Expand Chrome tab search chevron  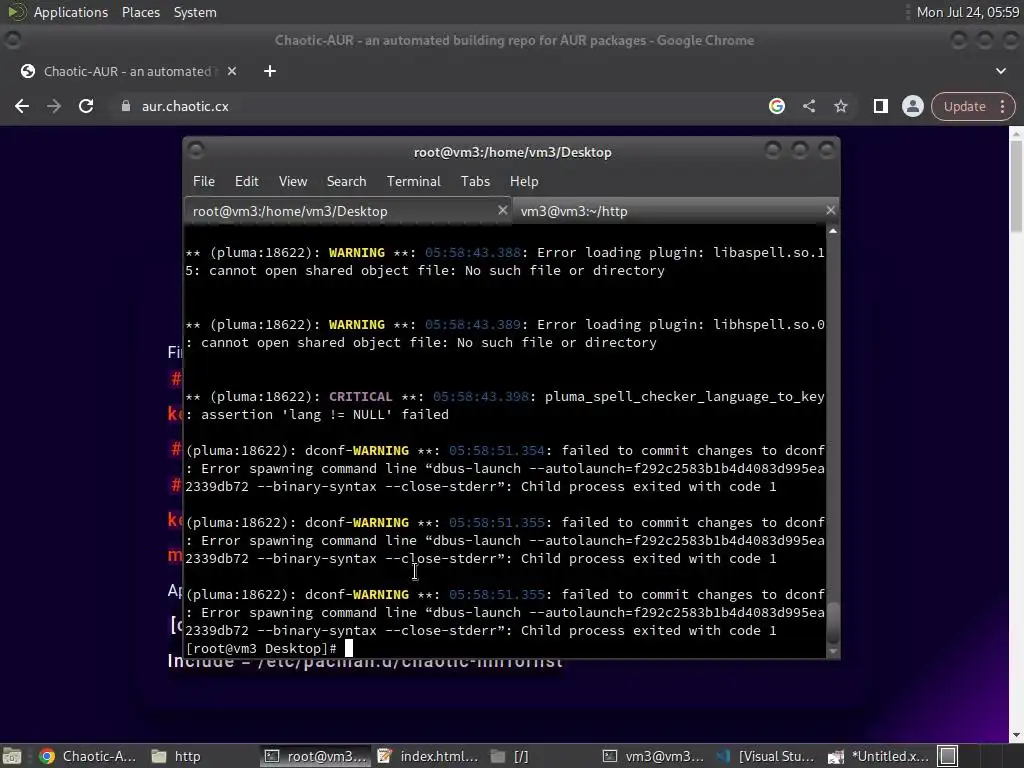(x=1000, y=71)
